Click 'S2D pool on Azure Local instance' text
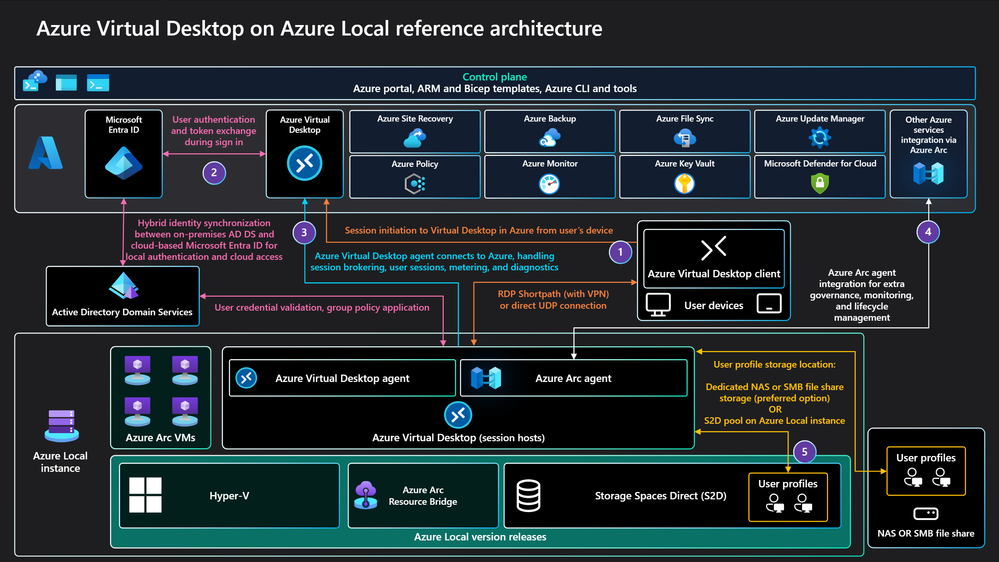999x562 pixels. click(x=774, y=421)
